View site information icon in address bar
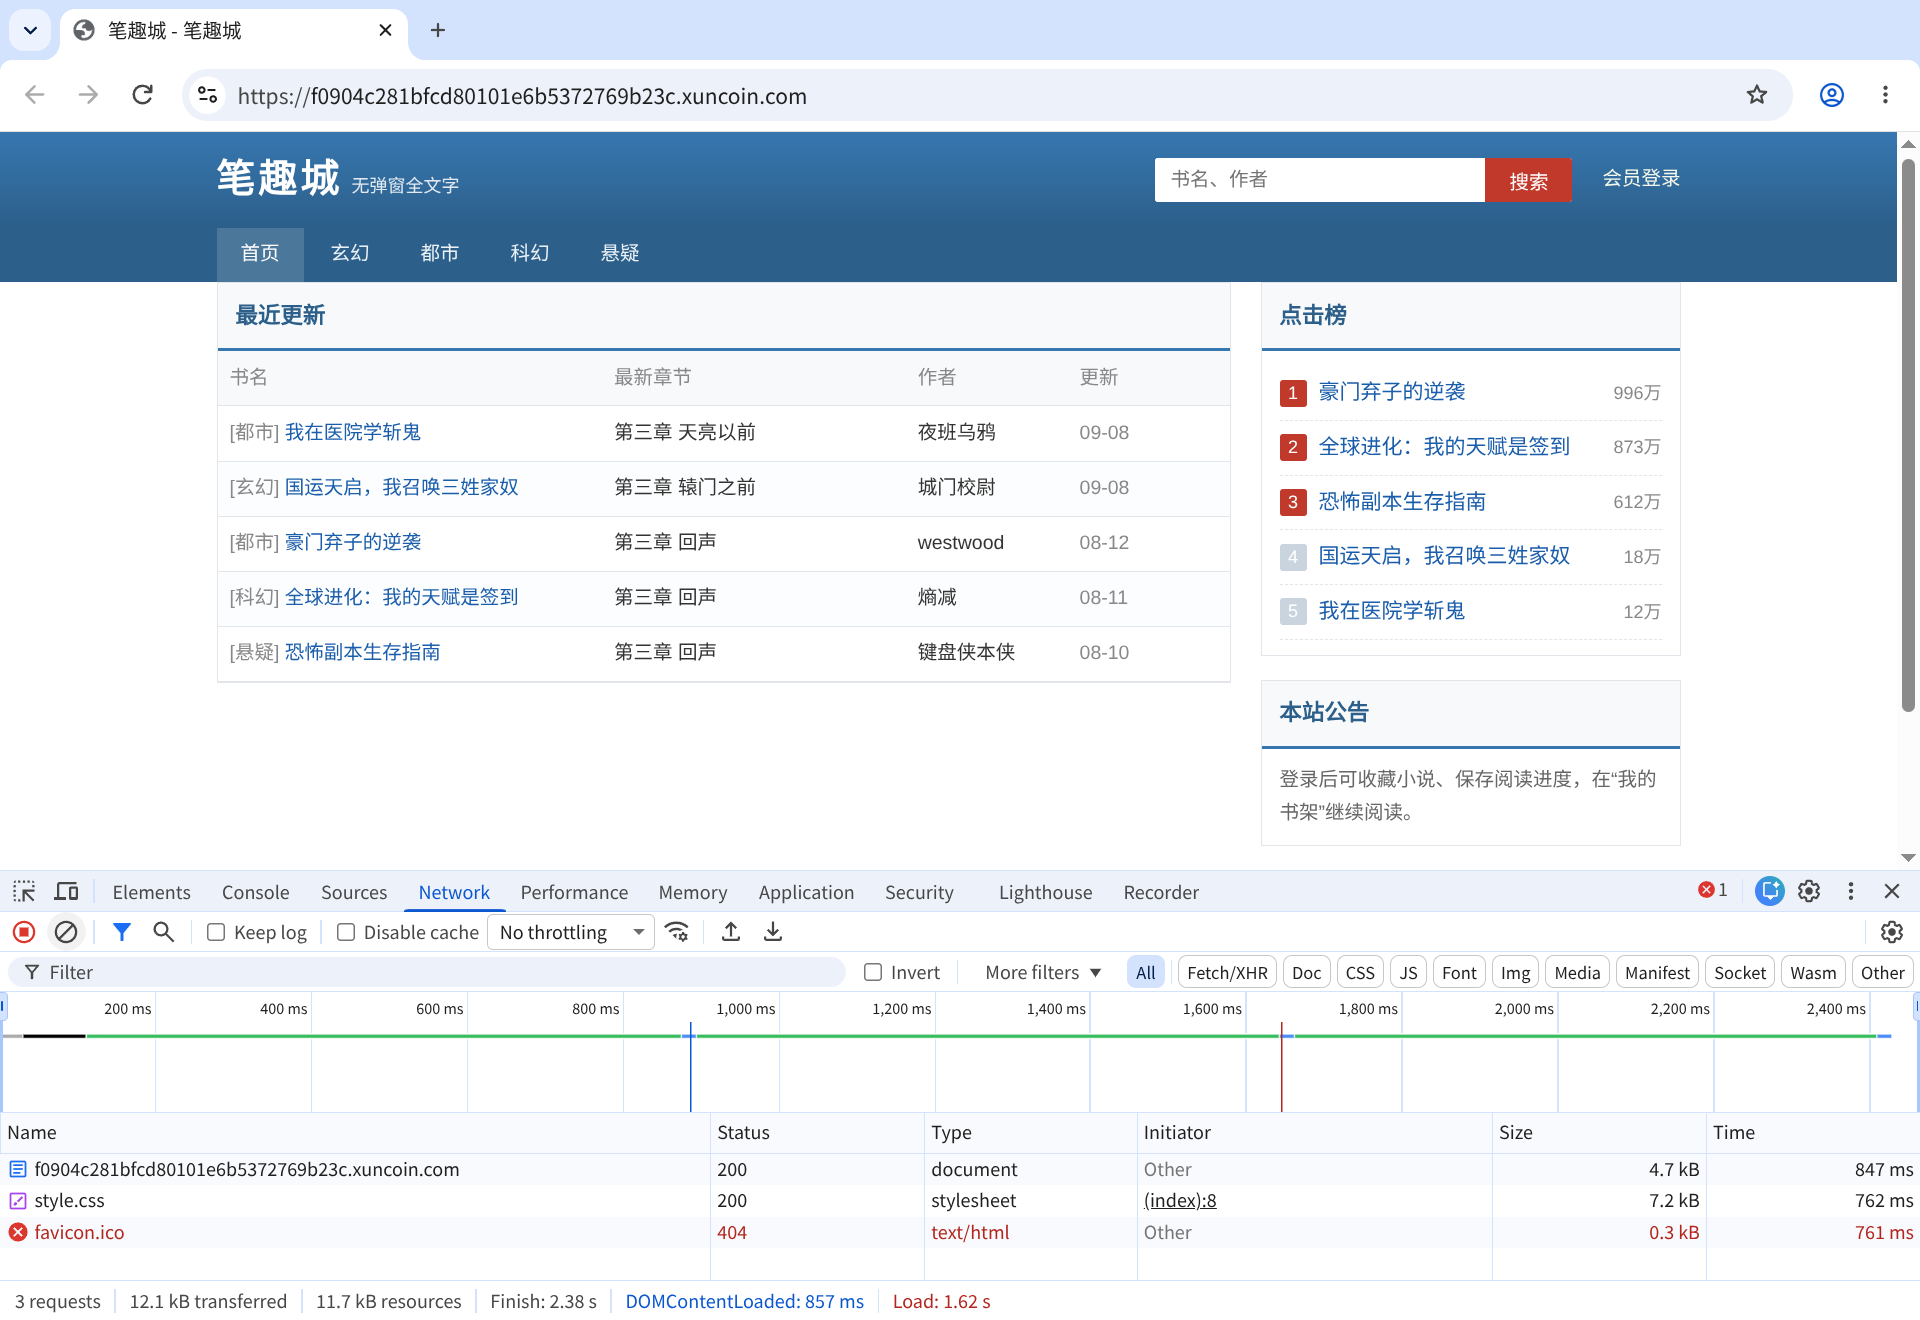The height and width of the screenshot is (1320, 1920). 208,95
